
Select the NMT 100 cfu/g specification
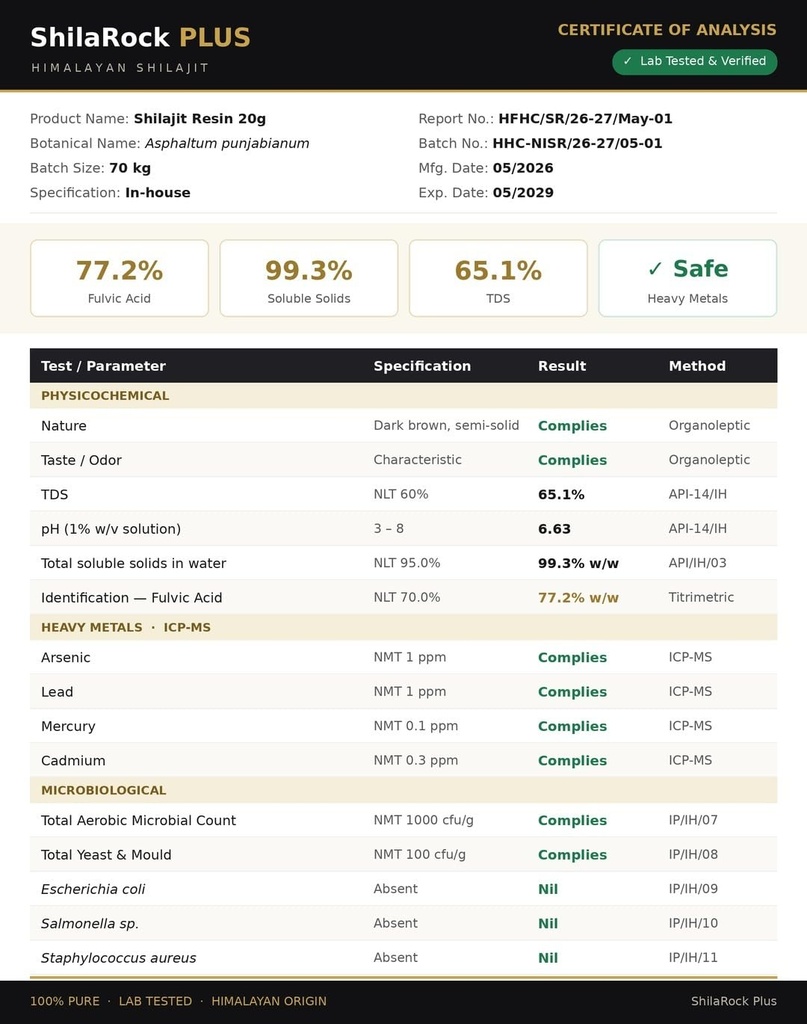pyautogui.click(x=419, y=855)
